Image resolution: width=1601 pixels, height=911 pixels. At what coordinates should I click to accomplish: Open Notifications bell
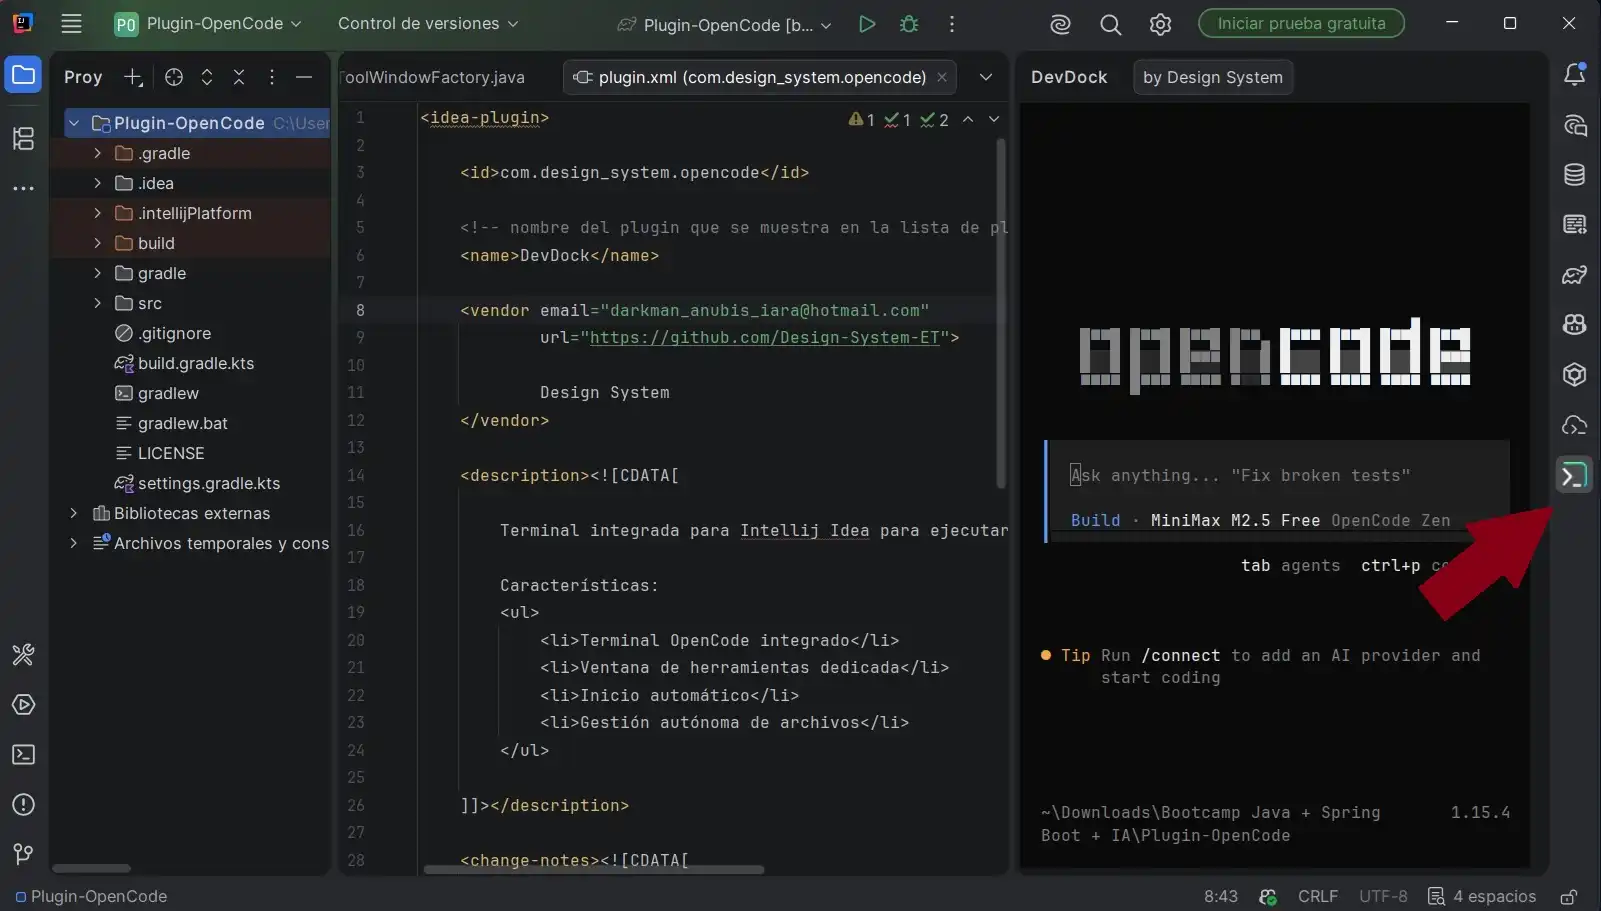1575,74
